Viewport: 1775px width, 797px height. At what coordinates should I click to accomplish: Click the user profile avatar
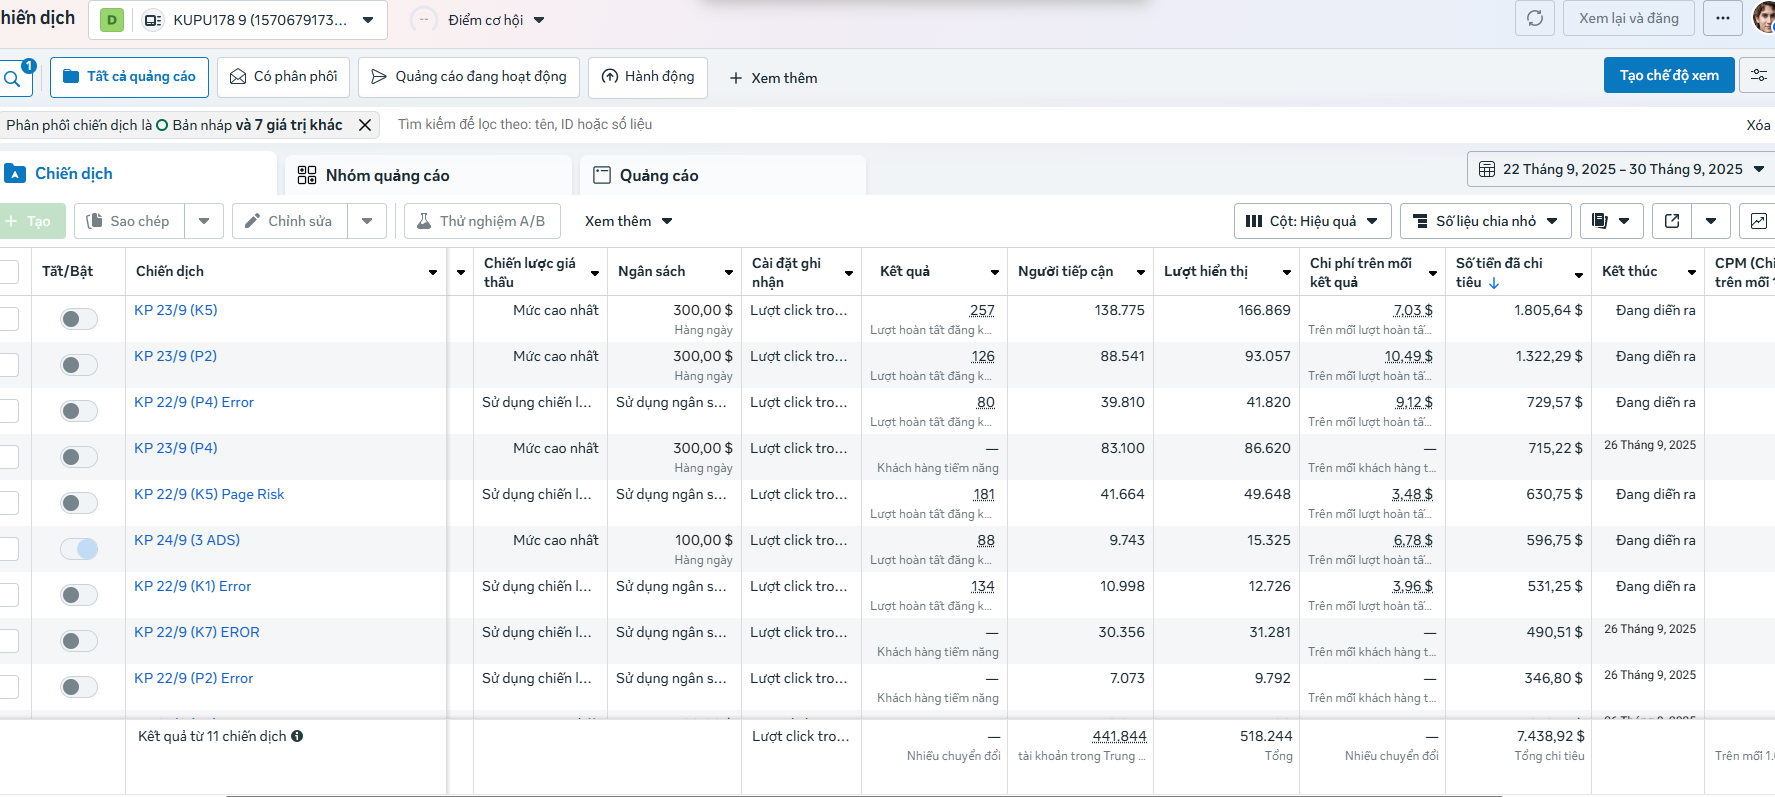pyautogui.click(x=1764, y=18)
